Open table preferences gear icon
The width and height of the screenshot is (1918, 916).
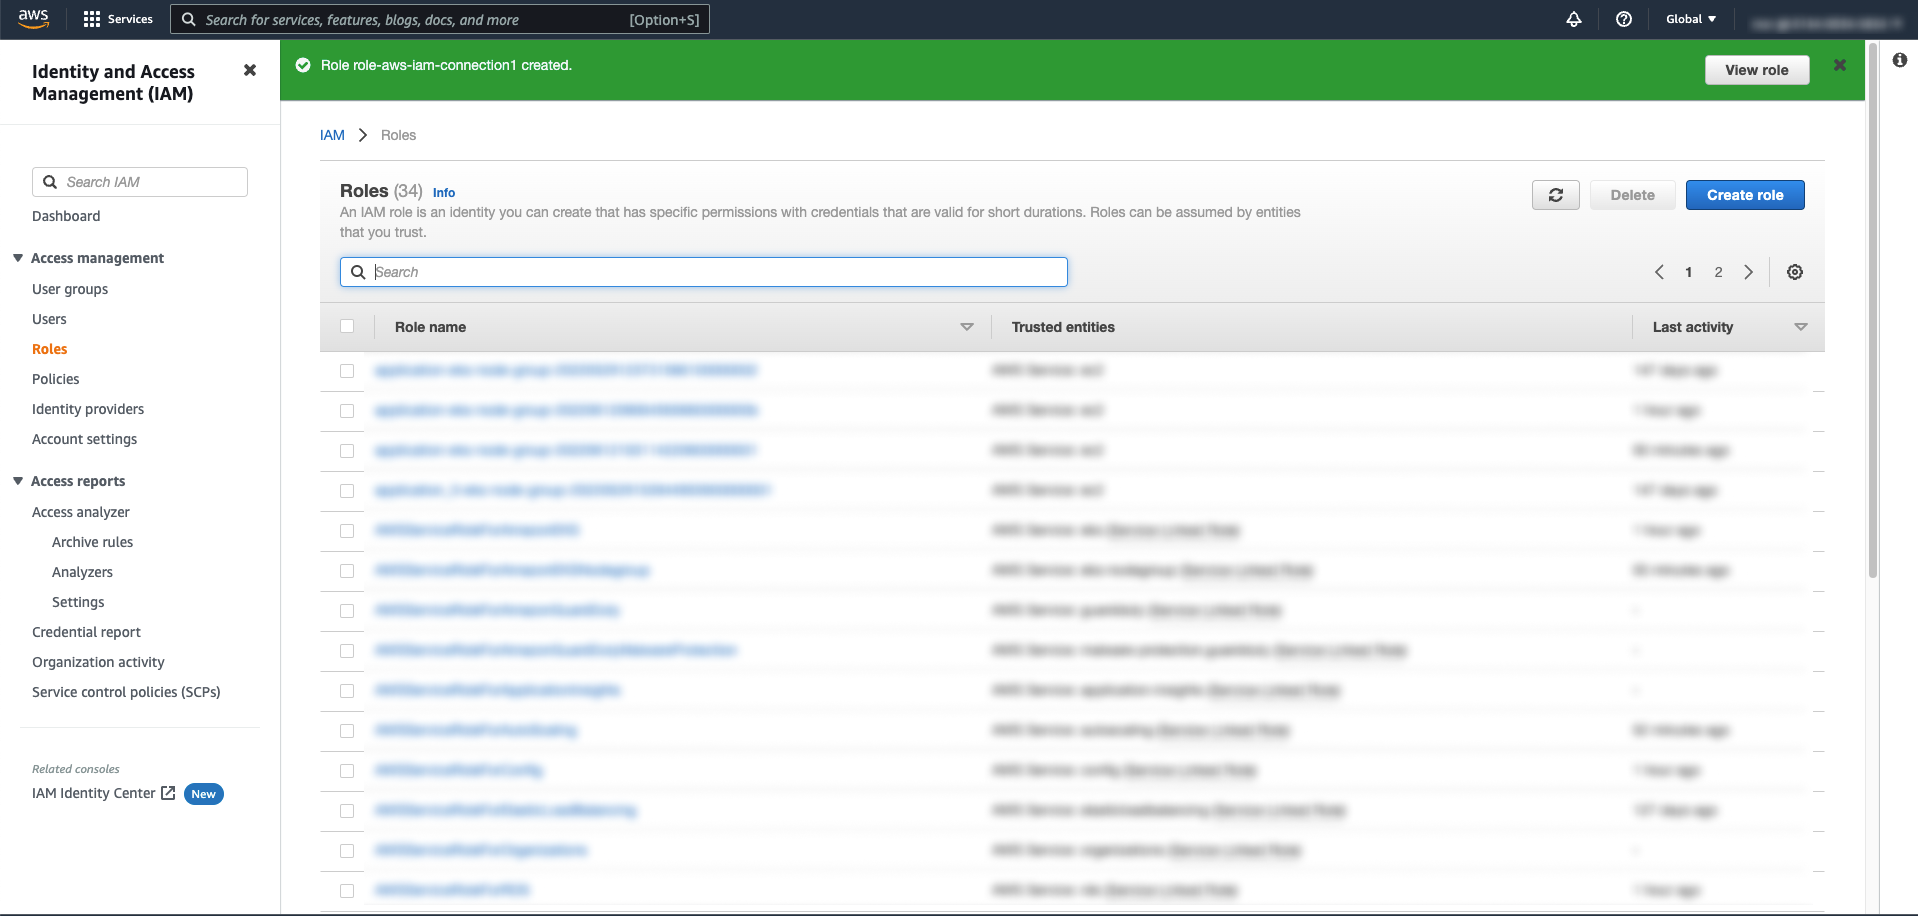click(1795, 272)
